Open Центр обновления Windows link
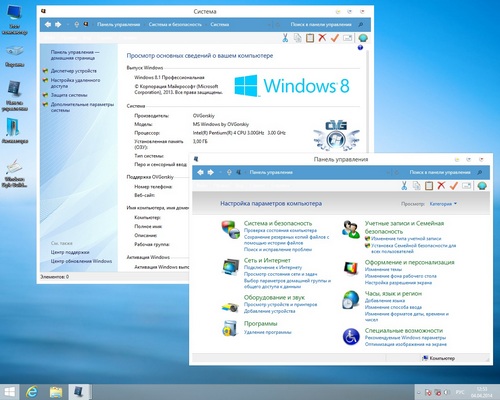This screenshot has height=400, width=500. 81,261
